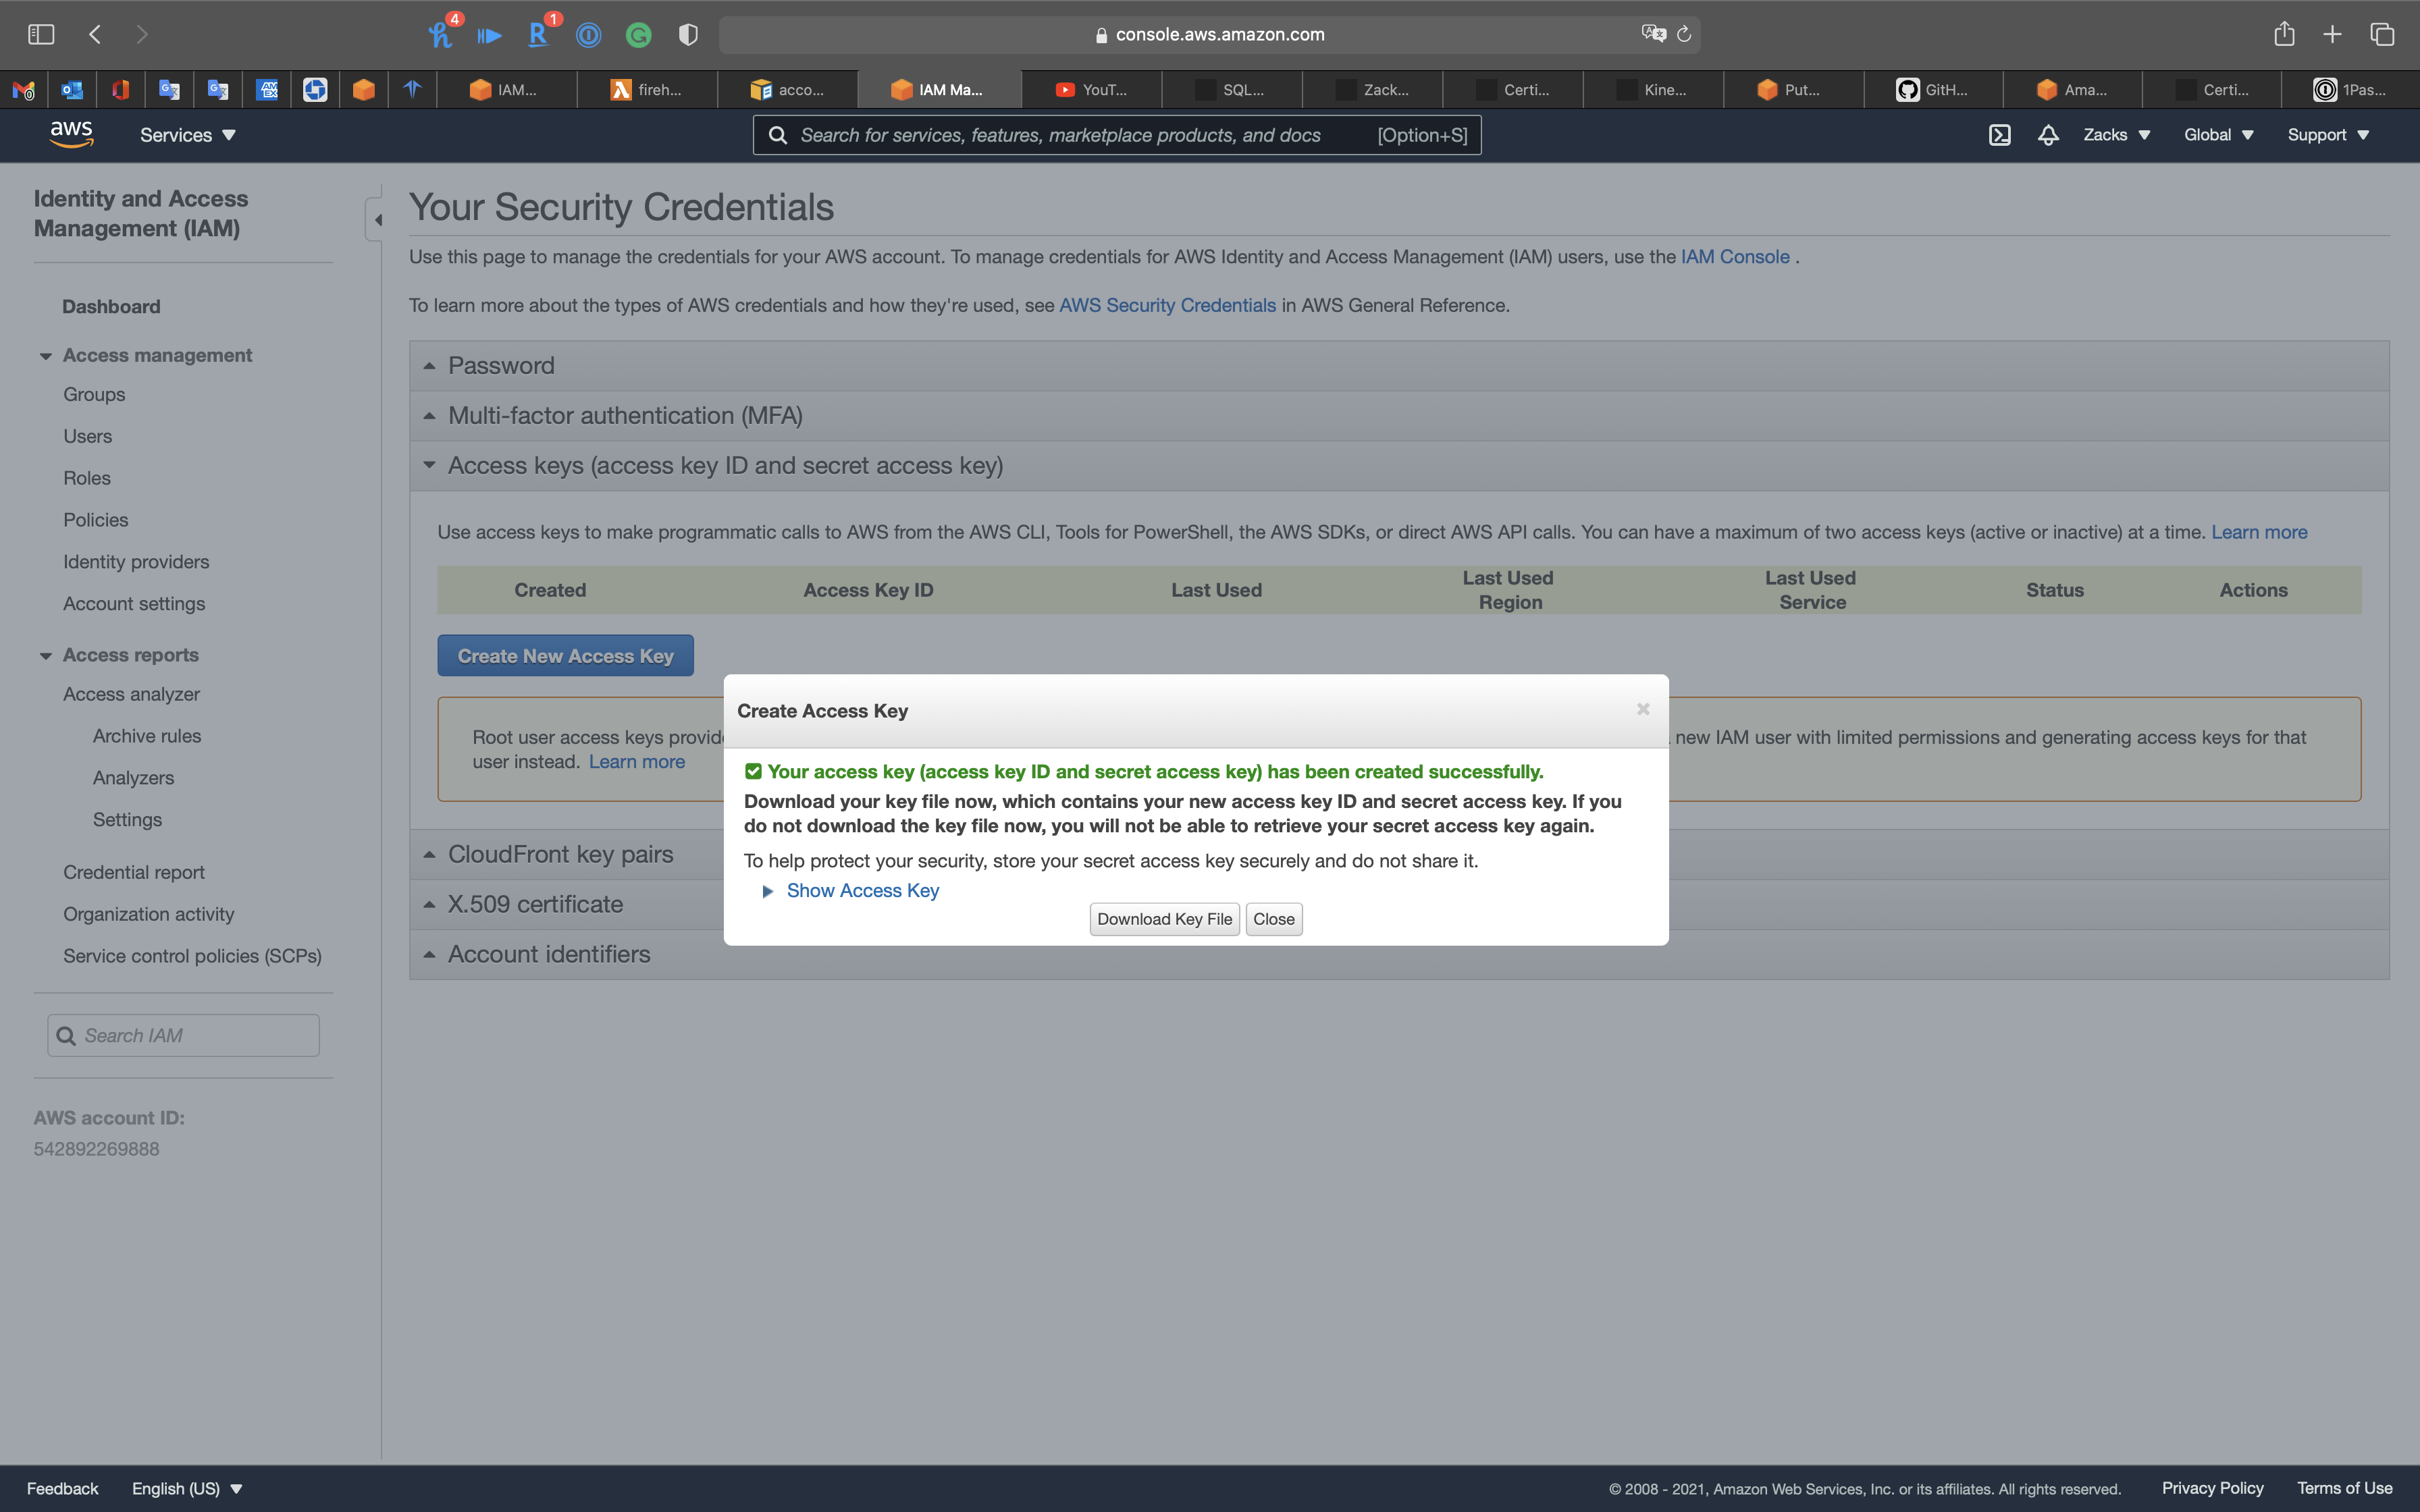Viewport: 2420px width, 1512px height.
Task: Click the Safari sidebar toggle icon
Action: (41, 34)
